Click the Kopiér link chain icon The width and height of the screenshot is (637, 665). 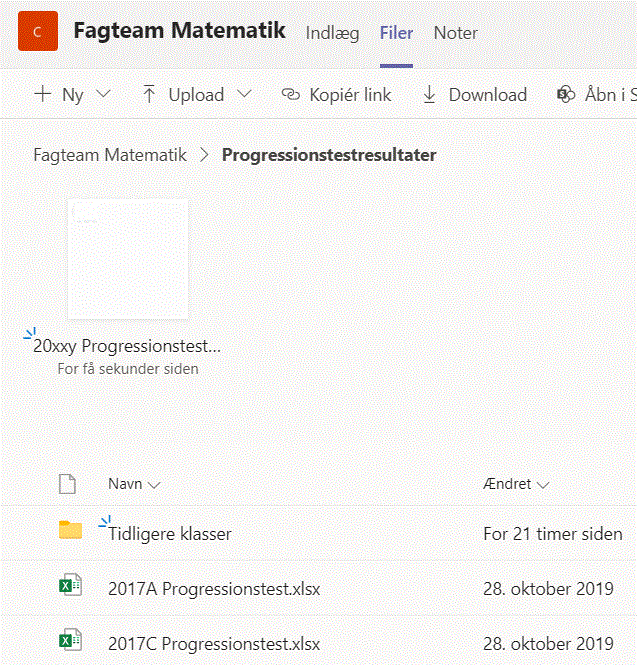tap(291, 95)
